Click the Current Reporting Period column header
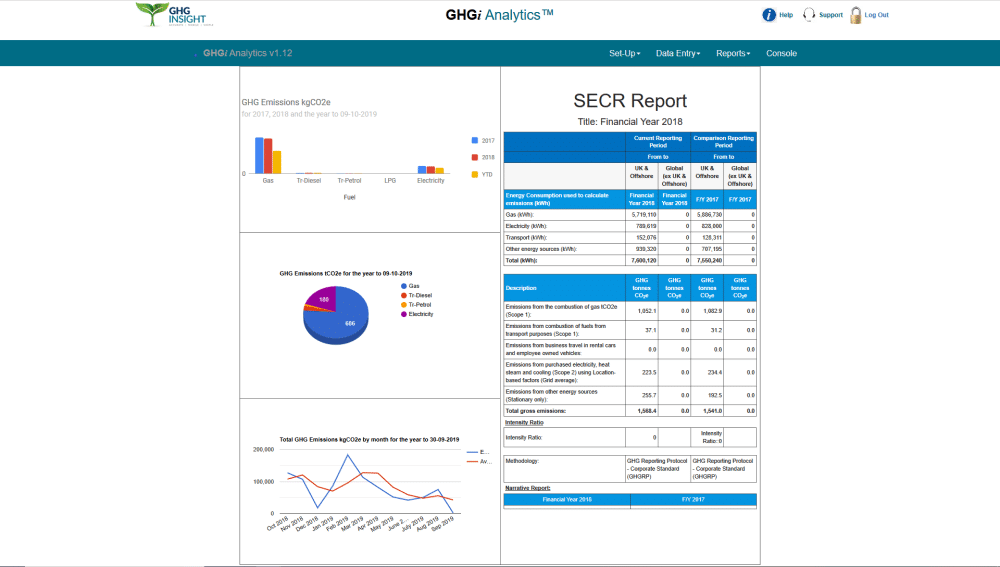This screenshot has height=567, width=1000. tap(658, 142)
